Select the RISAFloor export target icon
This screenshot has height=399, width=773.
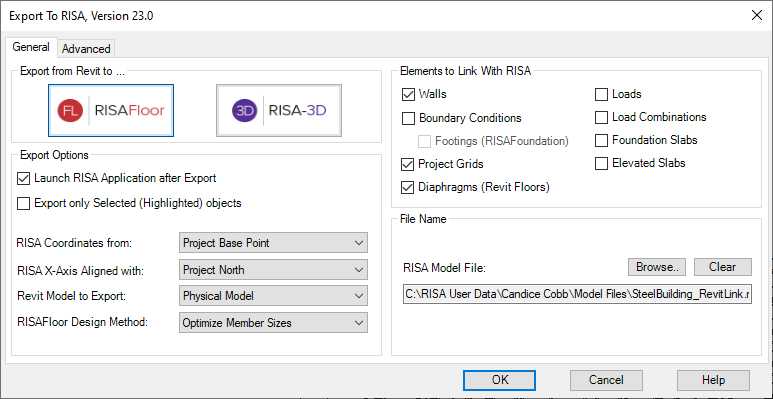pos(111,110)
